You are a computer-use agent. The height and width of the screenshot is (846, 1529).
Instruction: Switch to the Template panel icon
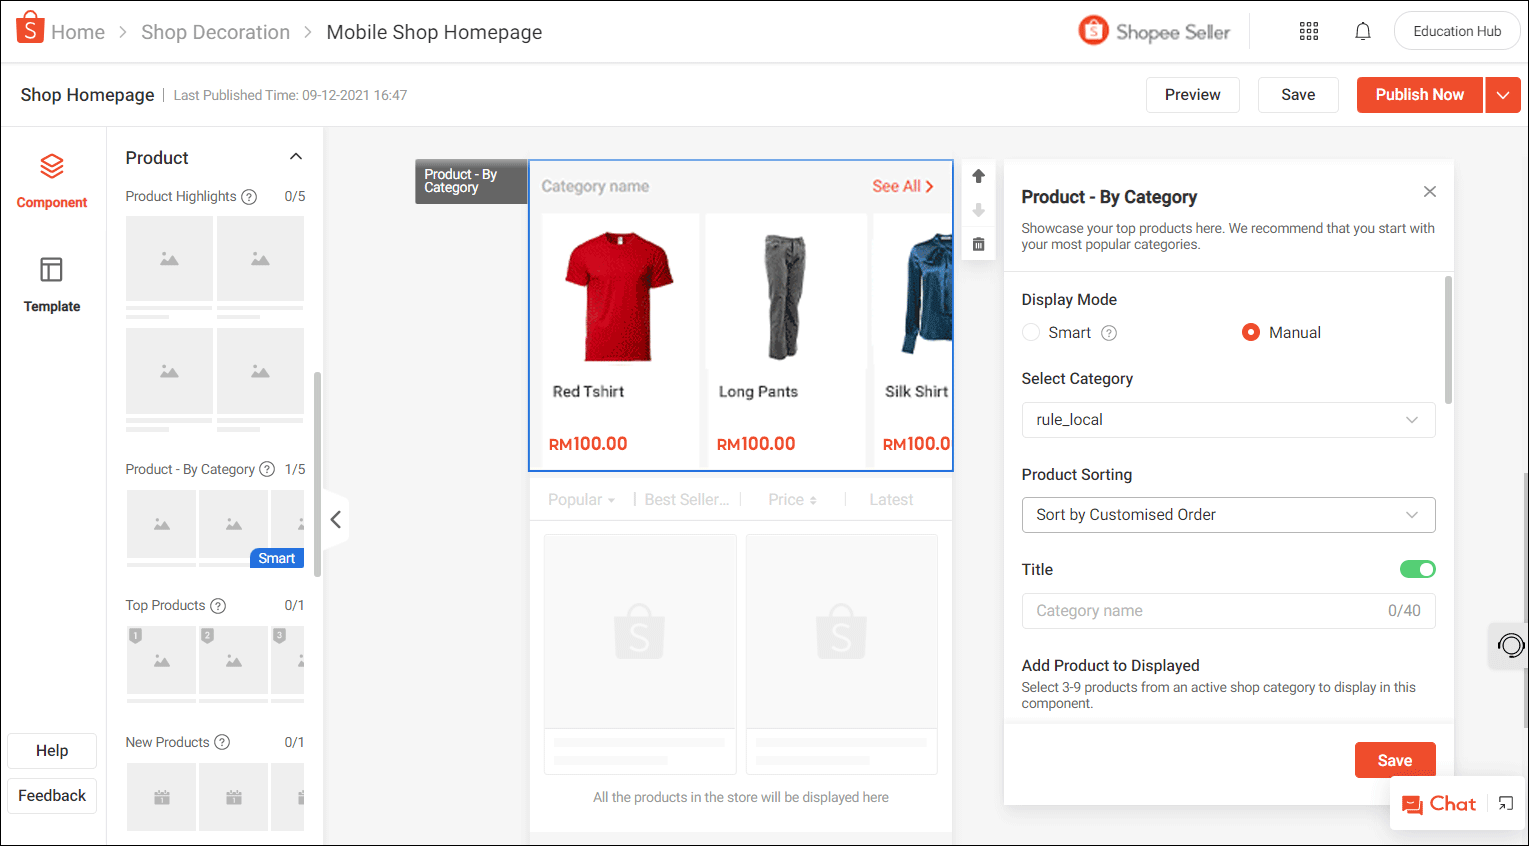tap(51, 285)
